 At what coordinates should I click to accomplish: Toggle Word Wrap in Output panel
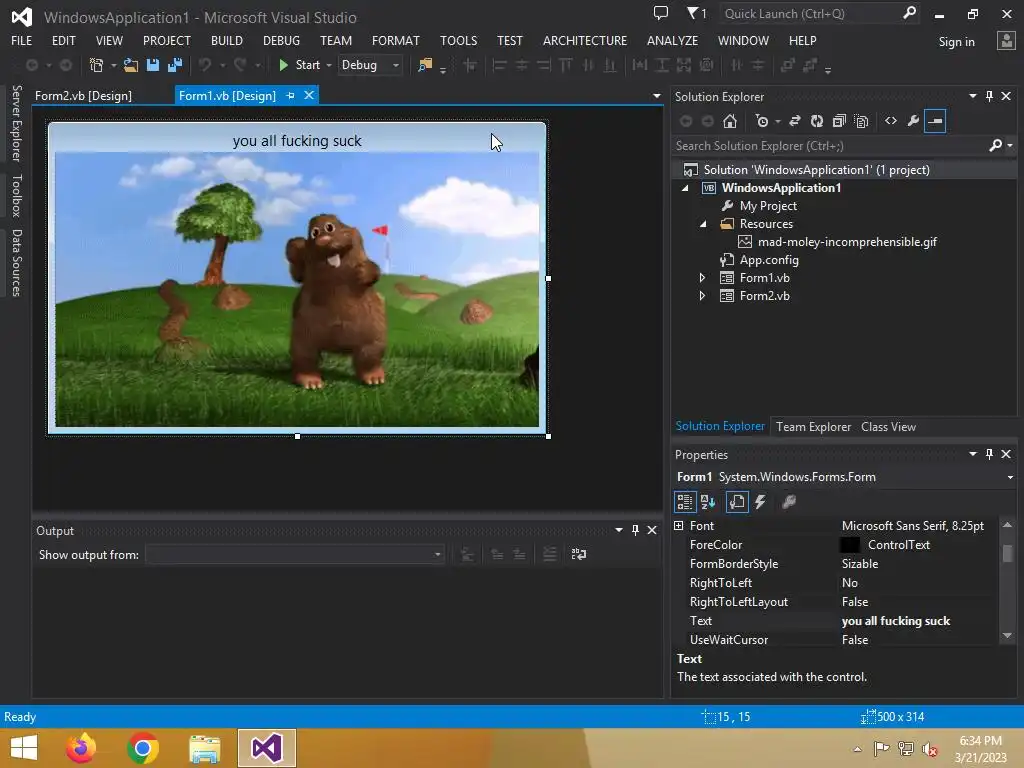pos(579,554)
